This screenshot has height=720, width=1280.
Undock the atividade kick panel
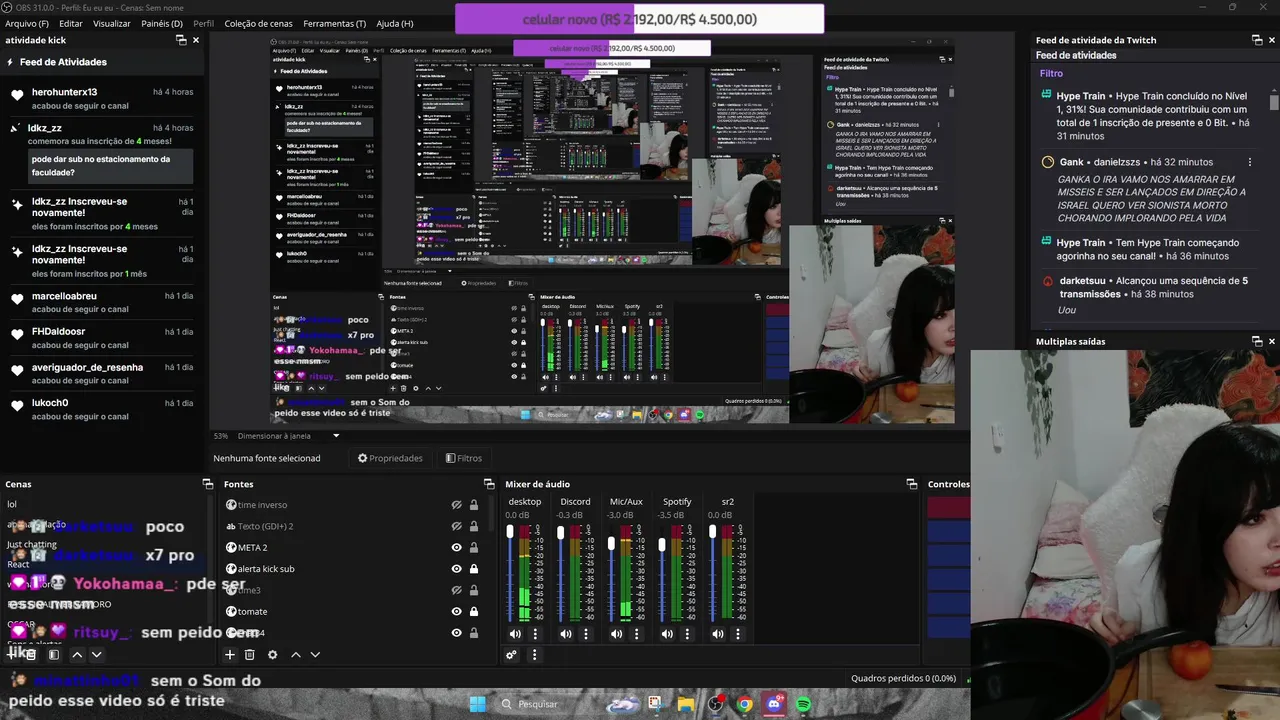[x=181, y=40]
